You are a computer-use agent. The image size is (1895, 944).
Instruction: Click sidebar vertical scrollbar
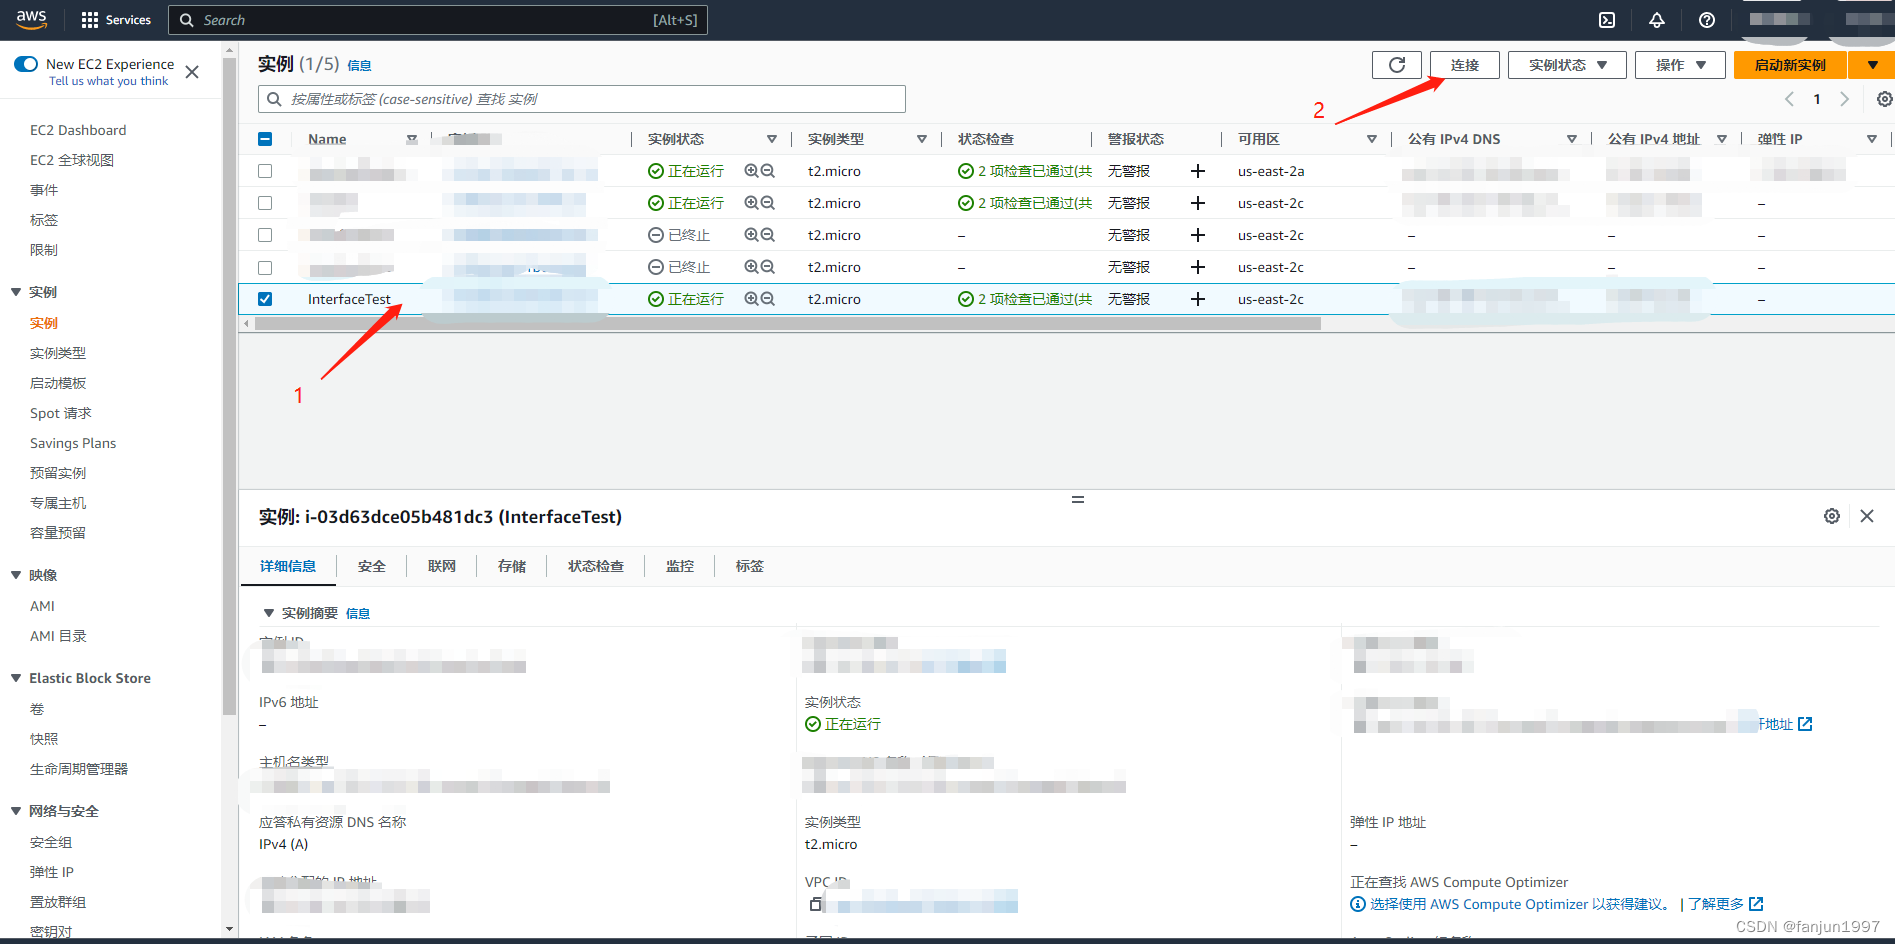pos(229,385)
